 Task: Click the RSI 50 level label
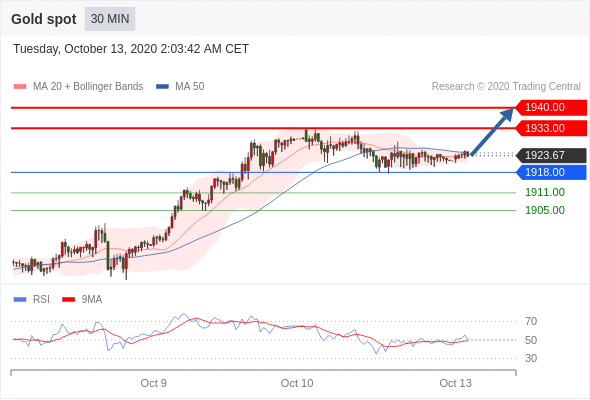tap(531, 340)
